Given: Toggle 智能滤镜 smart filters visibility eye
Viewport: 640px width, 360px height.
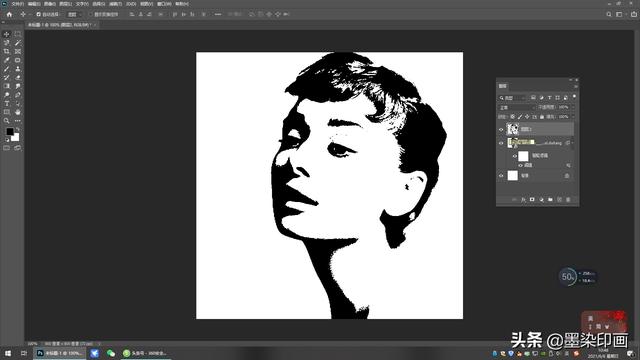Looking at the screenshot, I should (x=515, y=156).
